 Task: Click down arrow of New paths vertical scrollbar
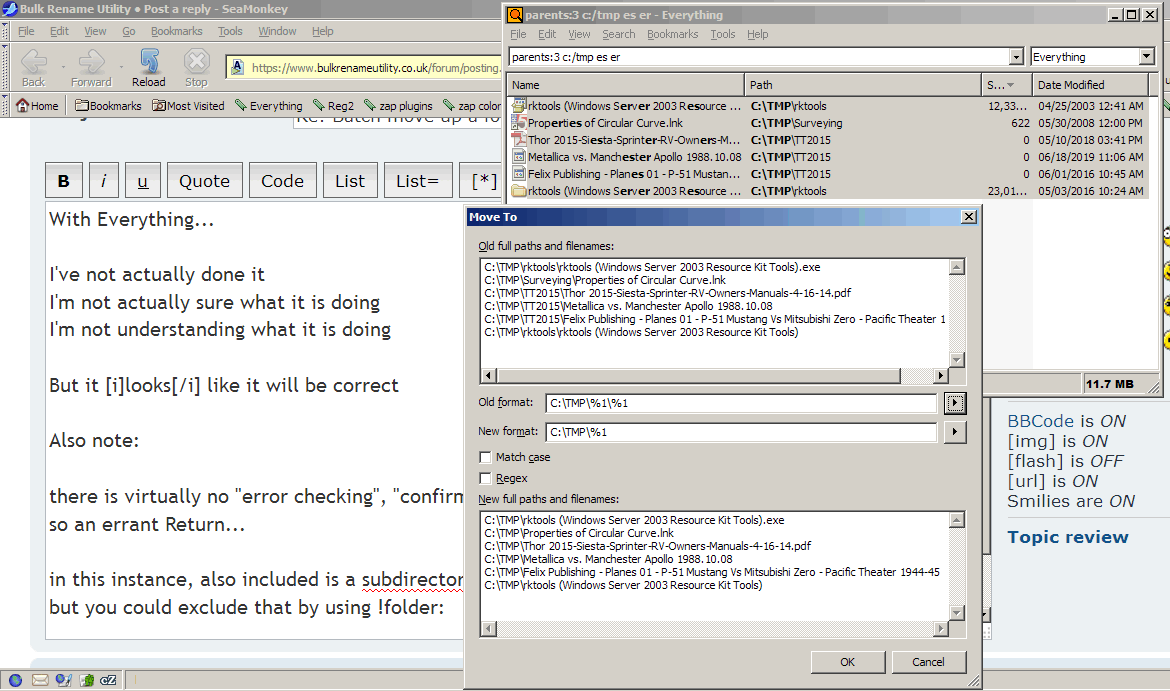tap(957, 613)
